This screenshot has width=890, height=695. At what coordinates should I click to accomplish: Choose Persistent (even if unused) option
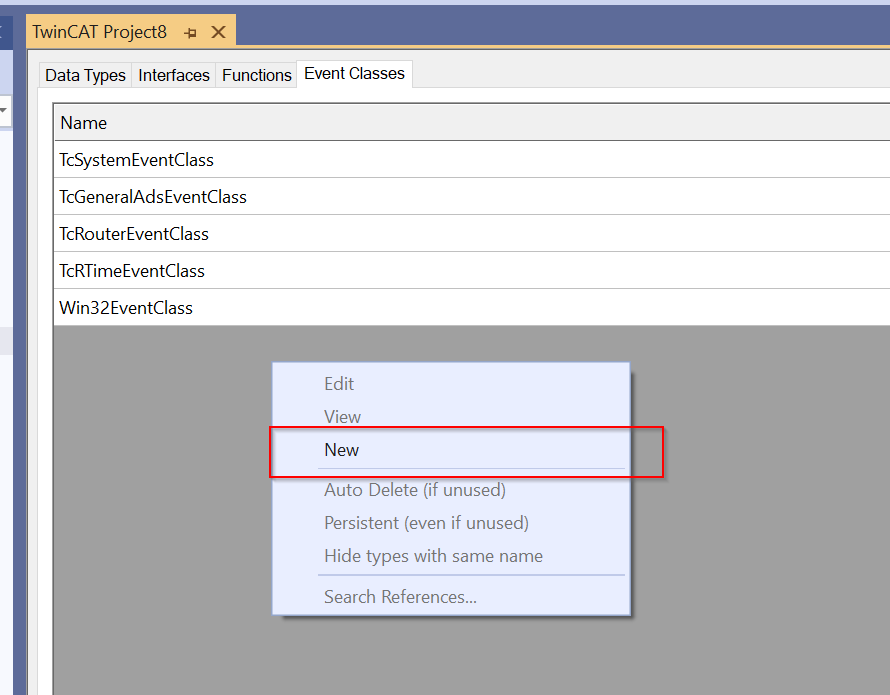[x=451, y=522]
